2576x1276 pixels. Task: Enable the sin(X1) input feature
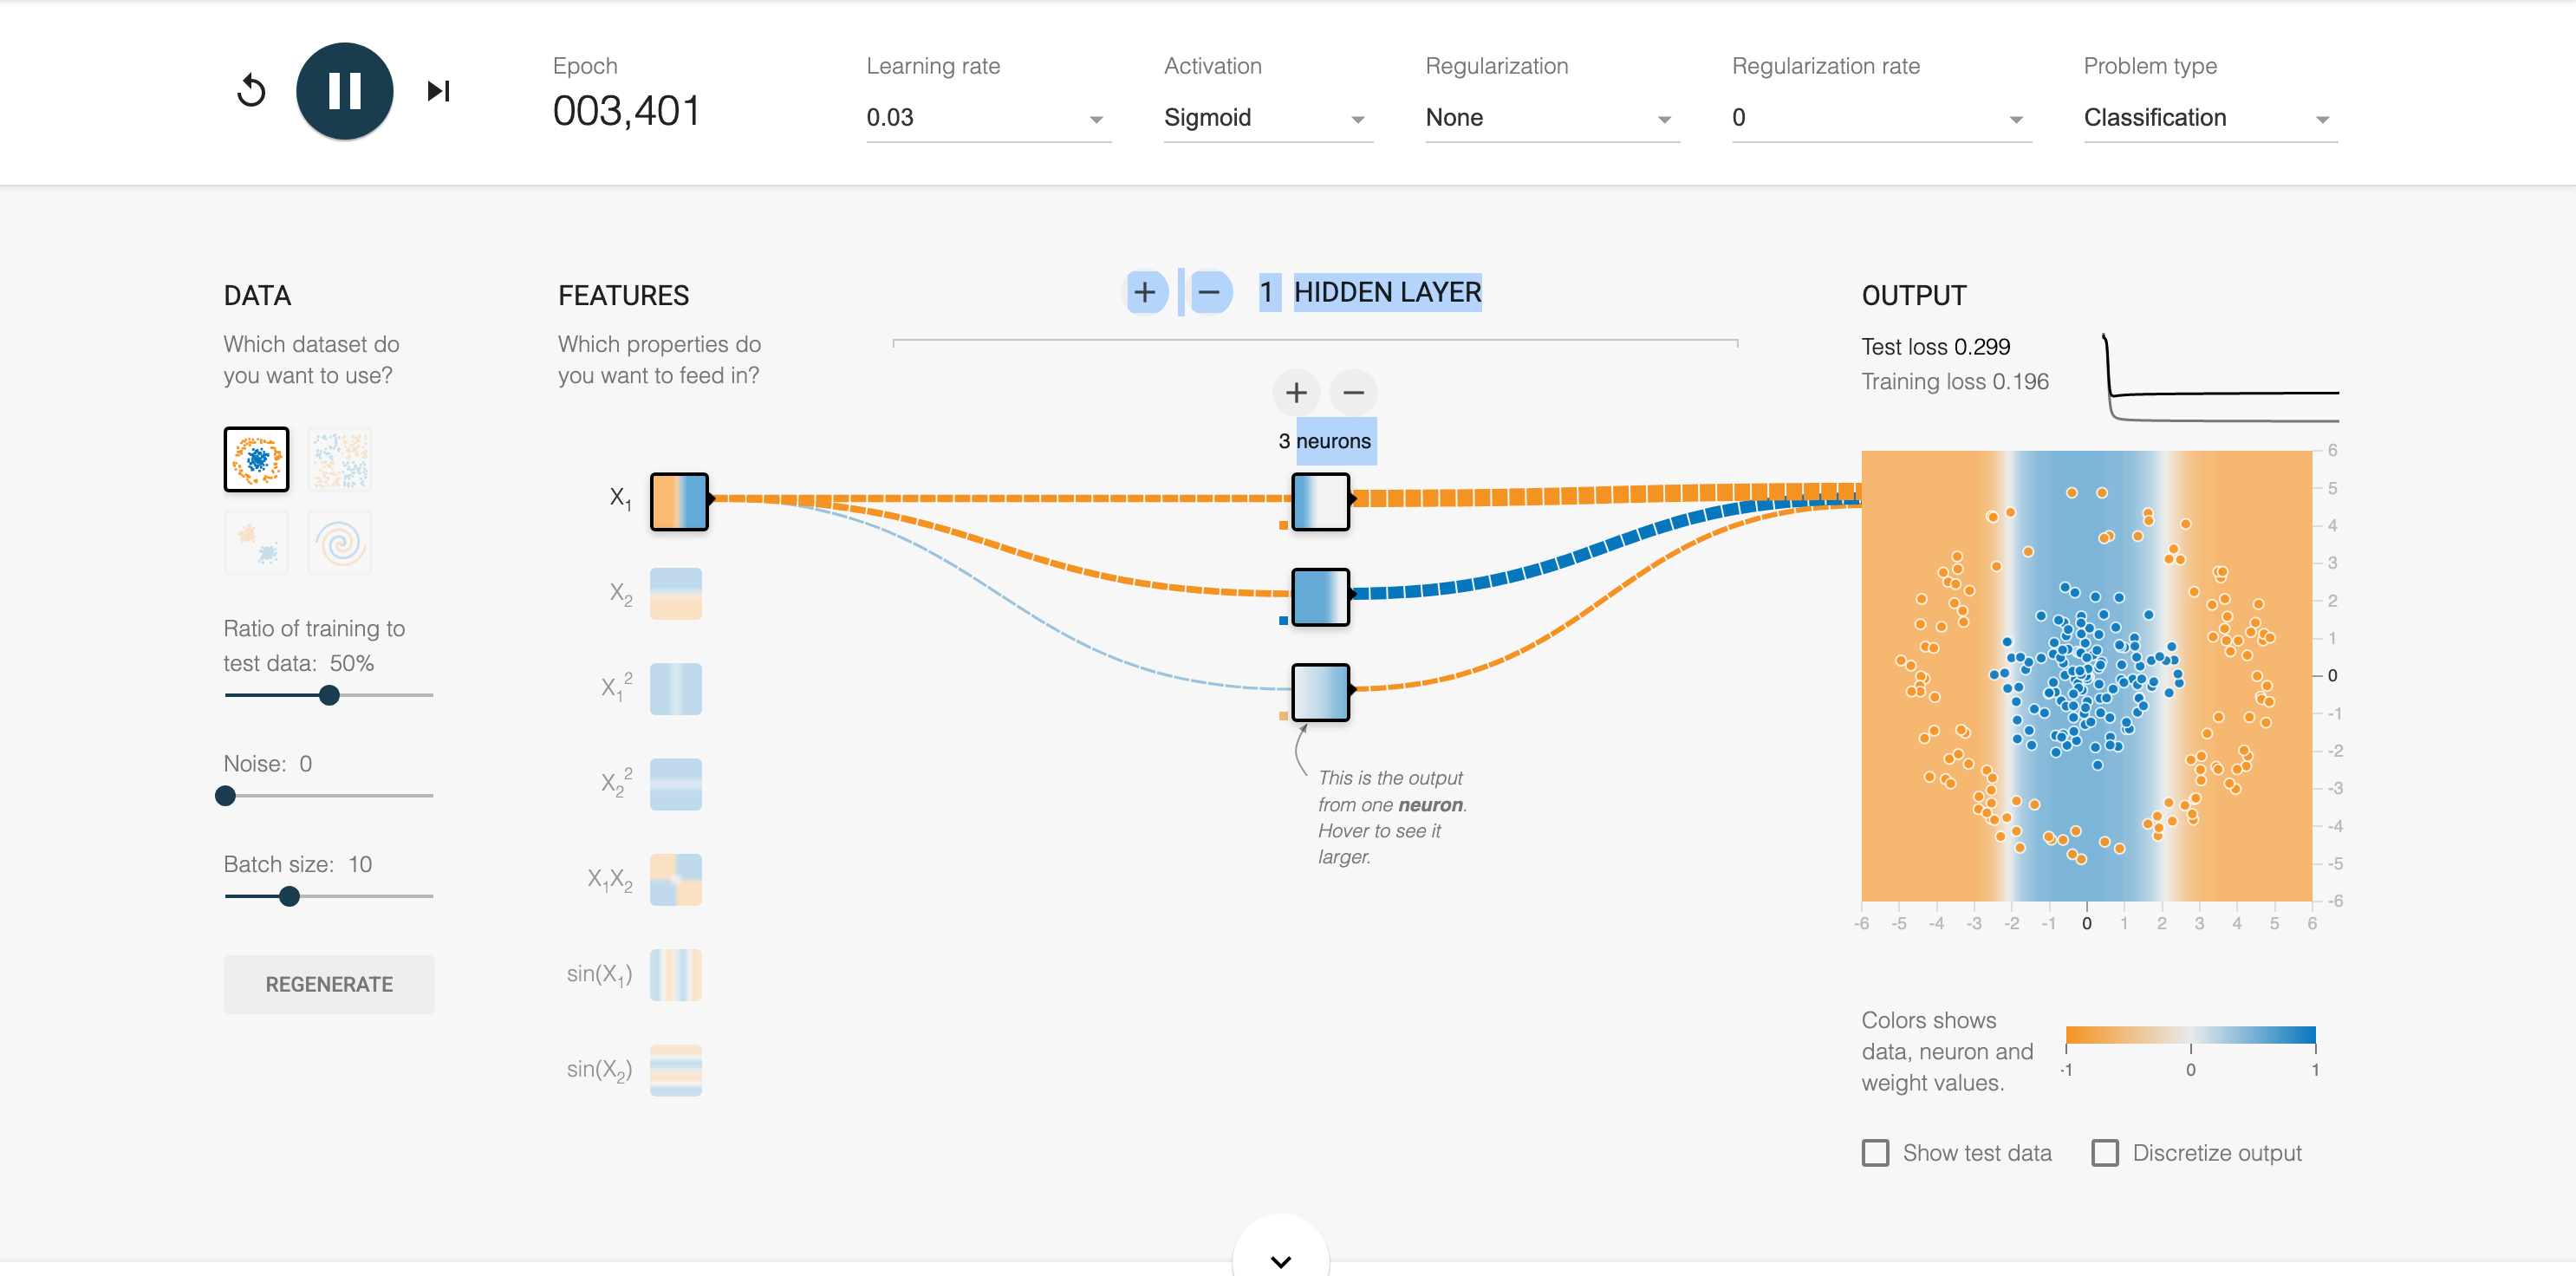tap(676, 975)
